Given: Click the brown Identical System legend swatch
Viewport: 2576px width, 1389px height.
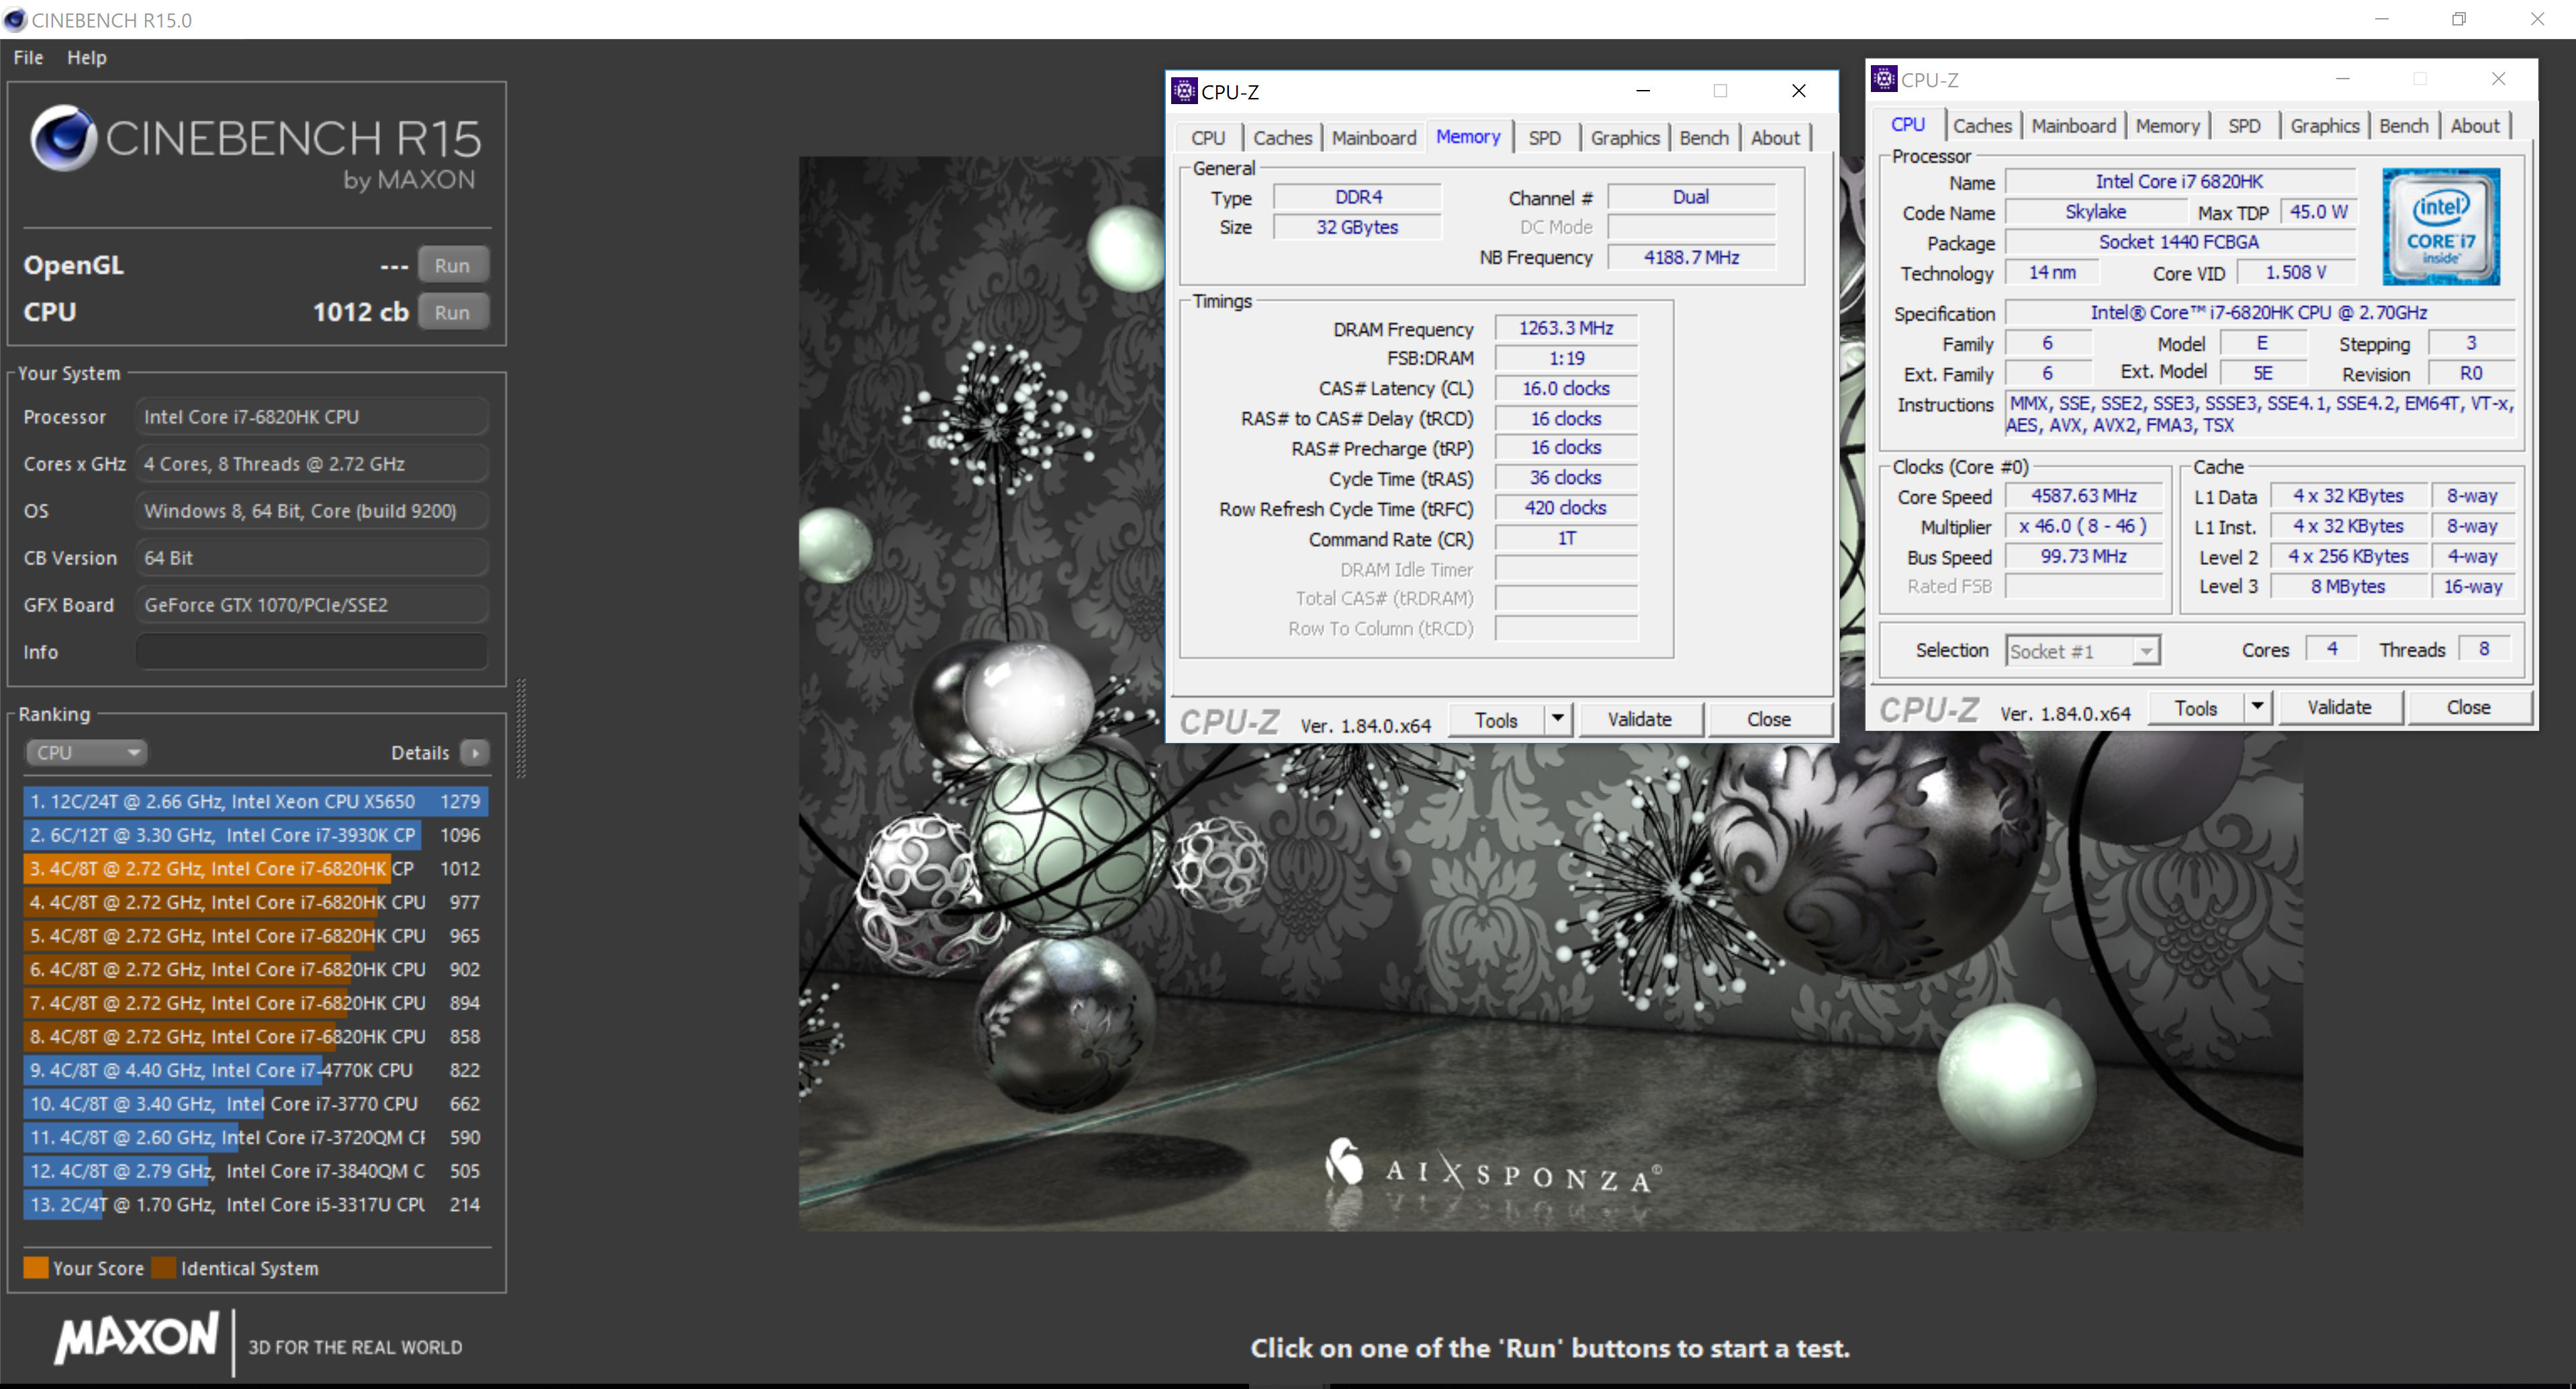Looking at the screenshot, I should coord(164,1268).
